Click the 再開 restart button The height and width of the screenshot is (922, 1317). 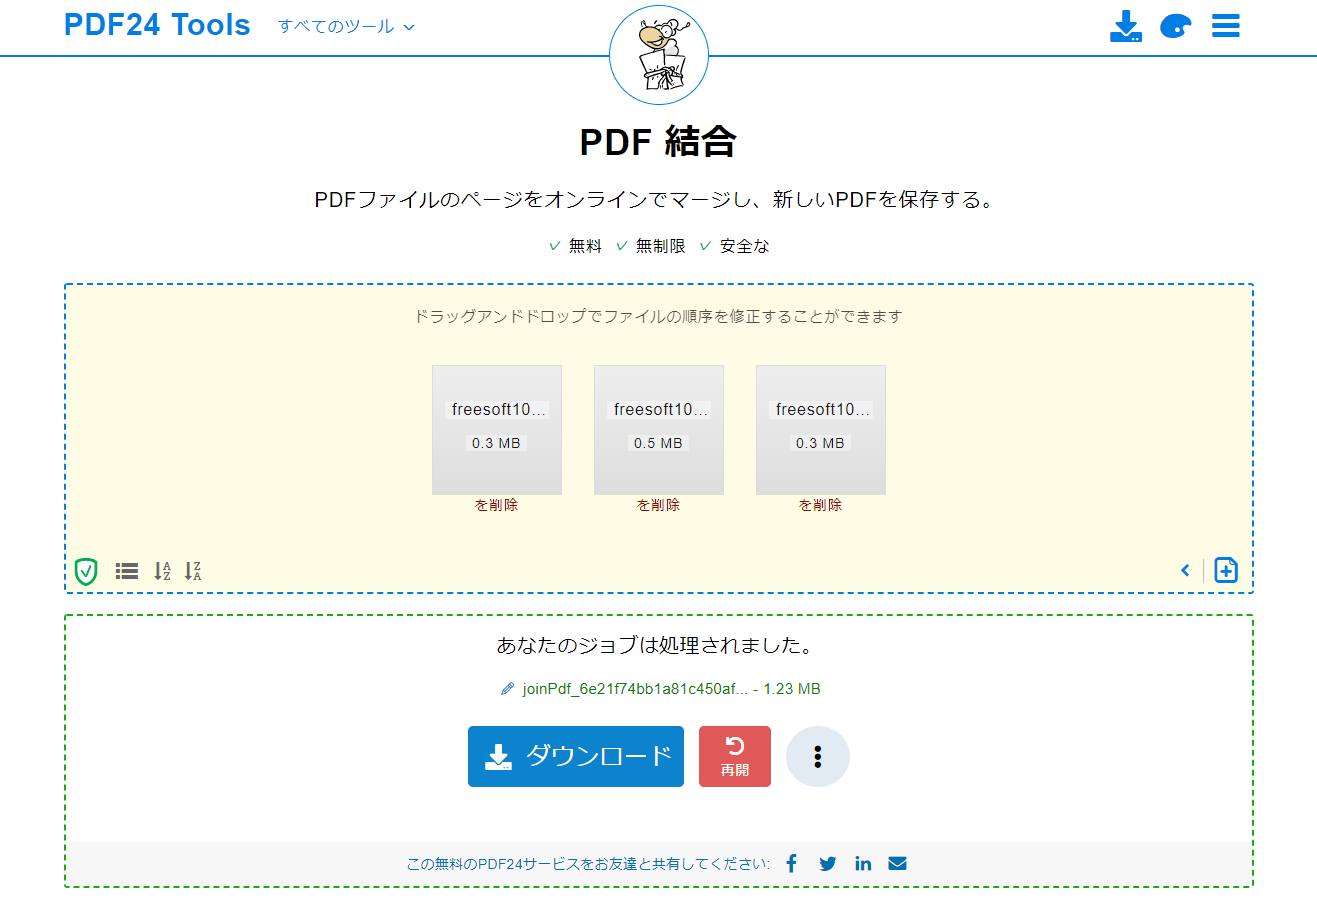coord(734,756)
